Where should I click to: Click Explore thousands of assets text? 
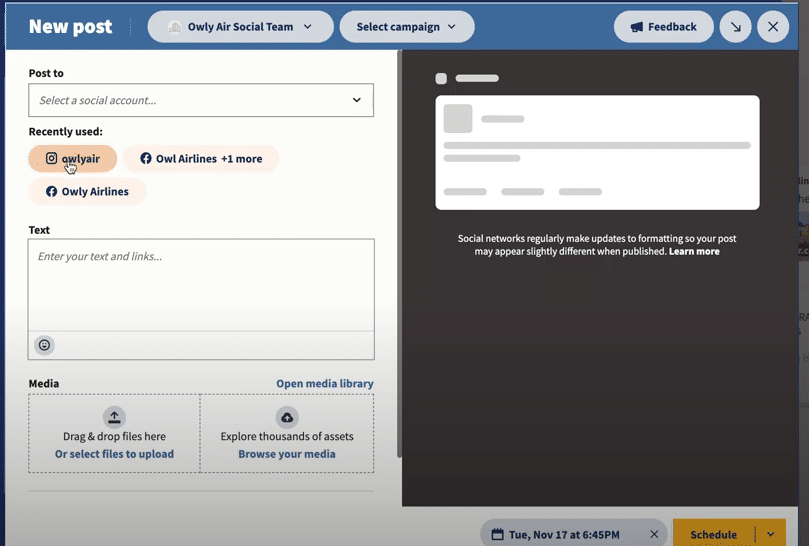click(287, 437)
